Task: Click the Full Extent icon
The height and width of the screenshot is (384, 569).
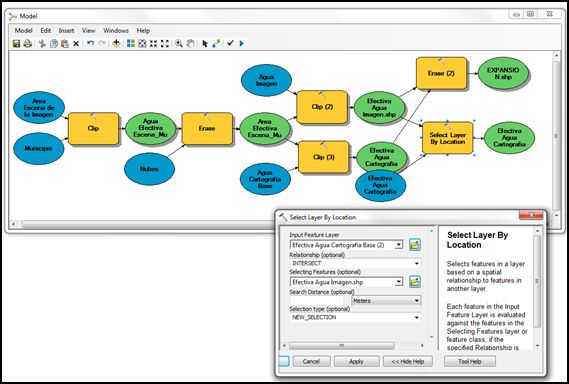Action: (x=142, y=44)
